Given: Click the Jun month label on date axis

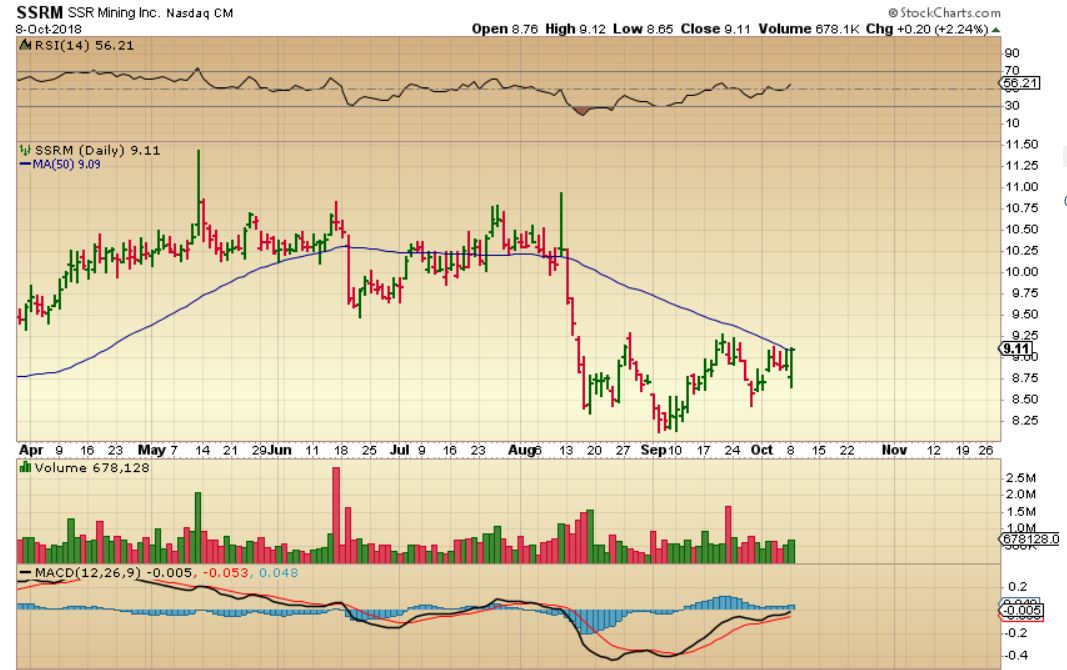Looking at the screenshot, I should (x=280, y=450).
